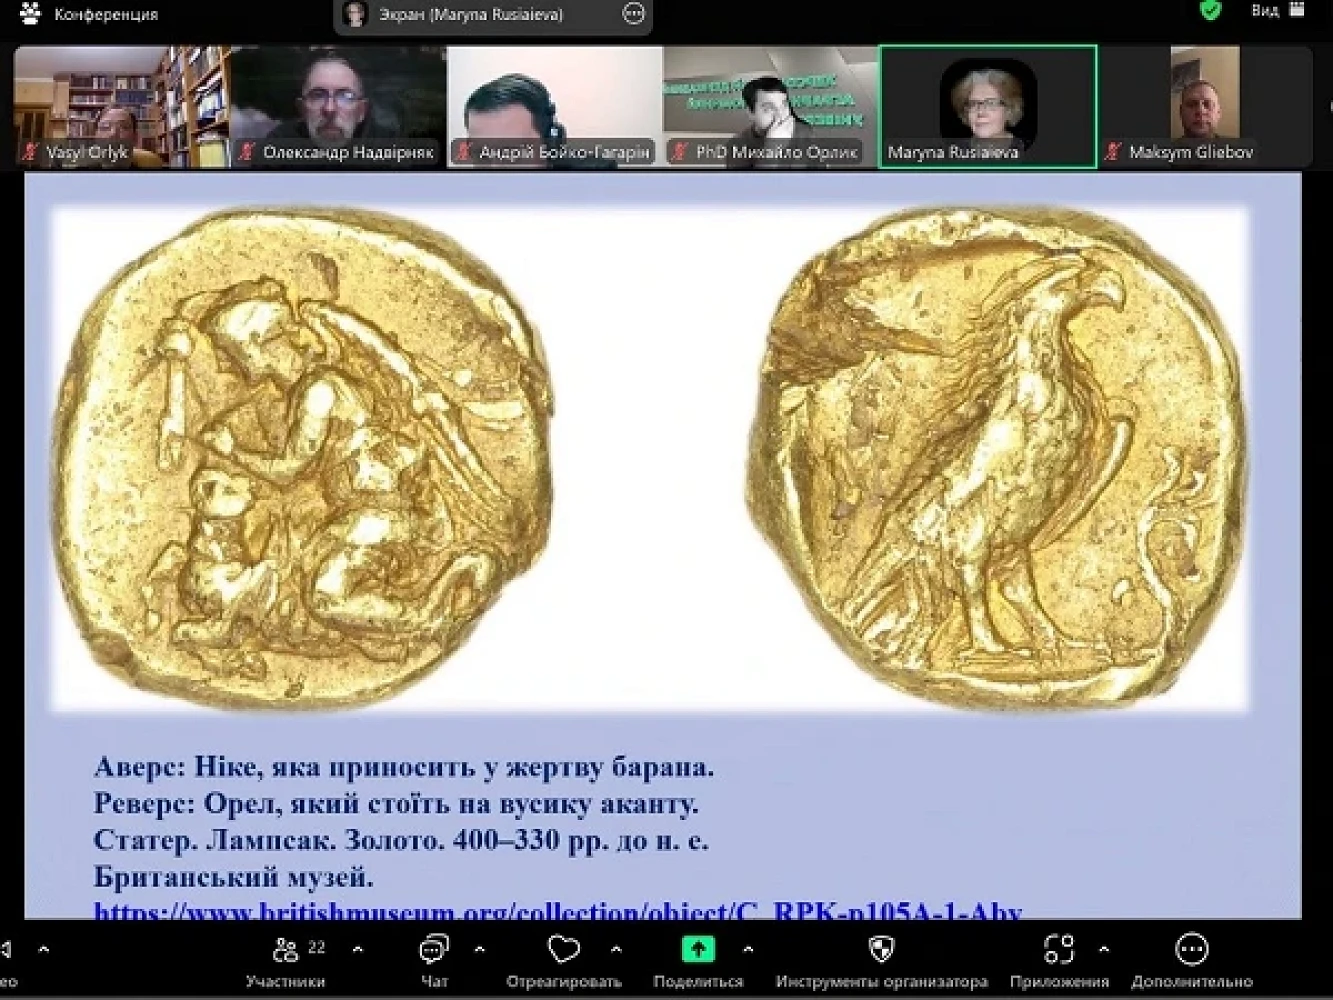Select Maryna Rusiaieva's video thumbnail
1333x1000 pixels.
[x=987, y=105]
